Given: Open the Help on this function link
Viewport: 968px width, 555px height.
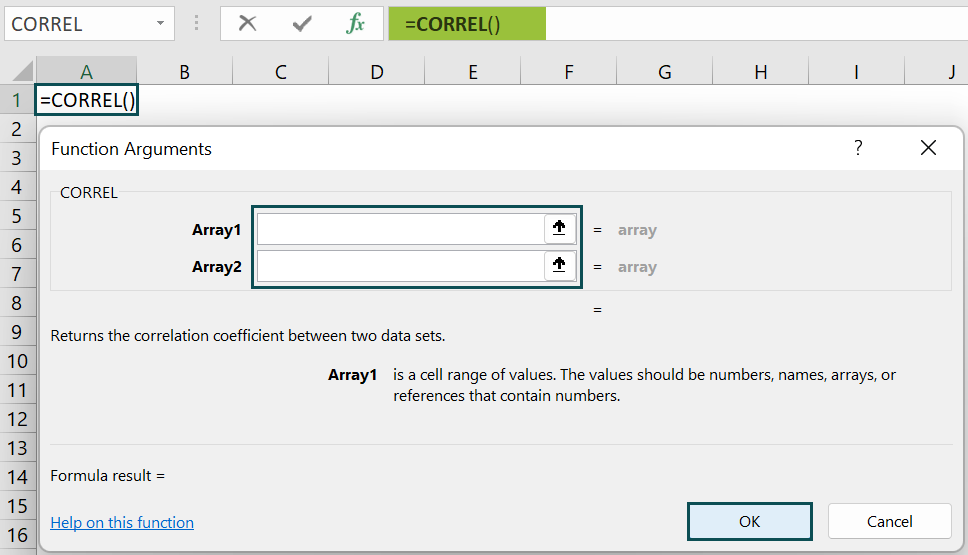Looking at the screenshot, I should 122,522.
